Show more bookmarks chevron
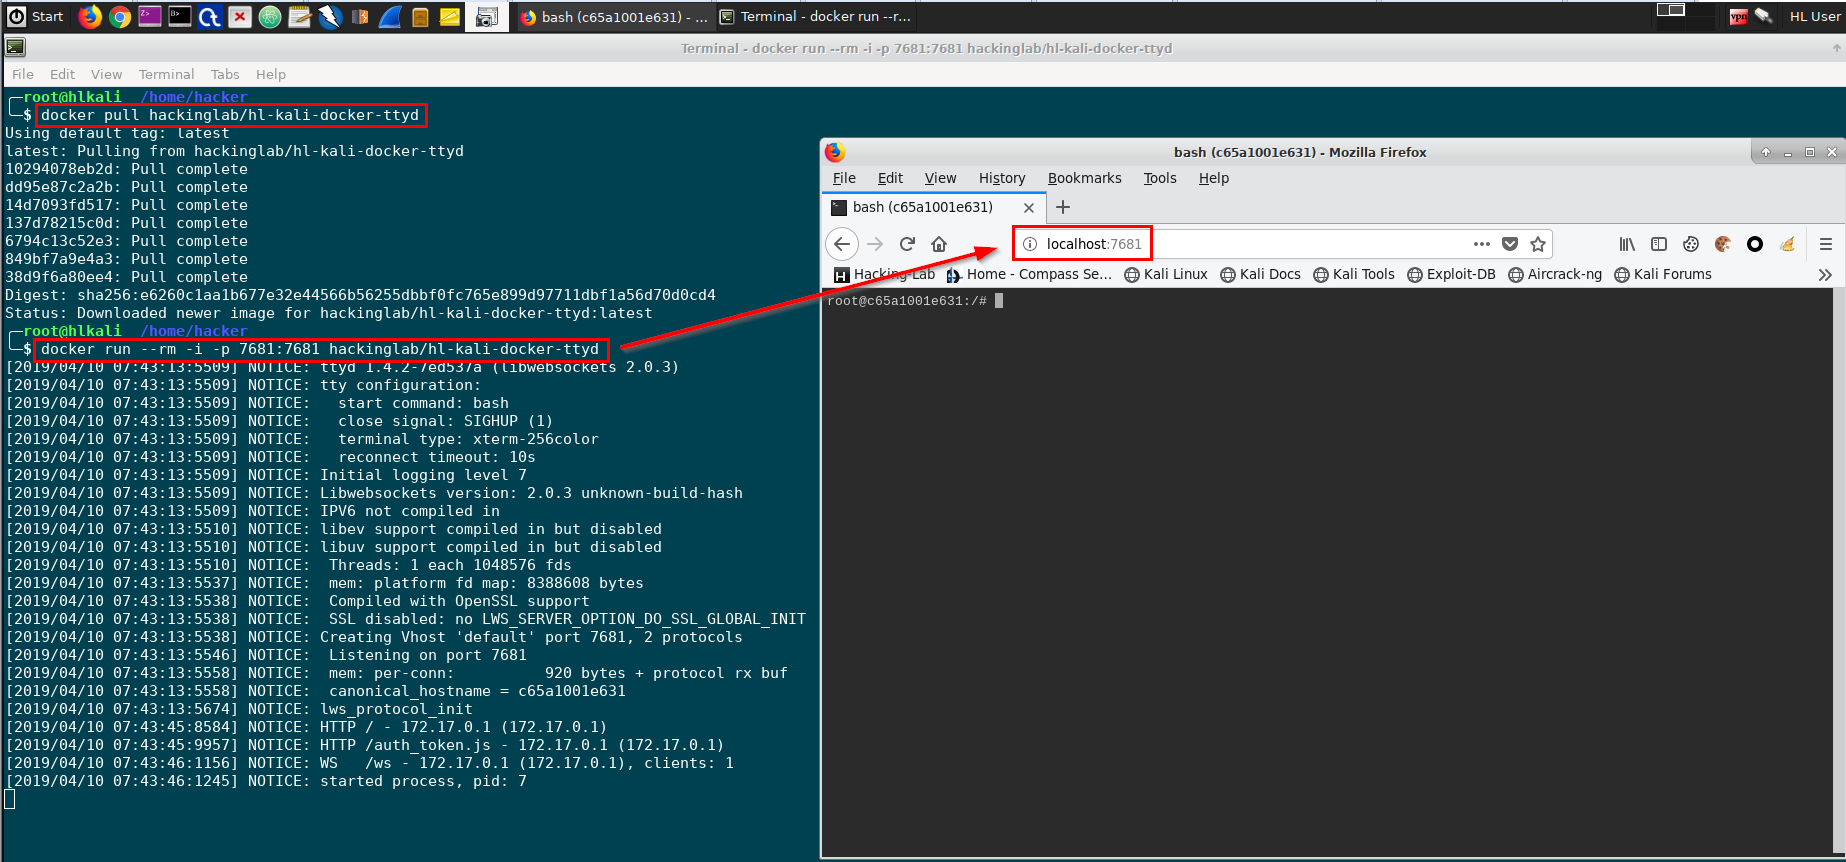The height and width of the screenshot is (862, 1846). pyautogui.click(x=1825, y=275)
